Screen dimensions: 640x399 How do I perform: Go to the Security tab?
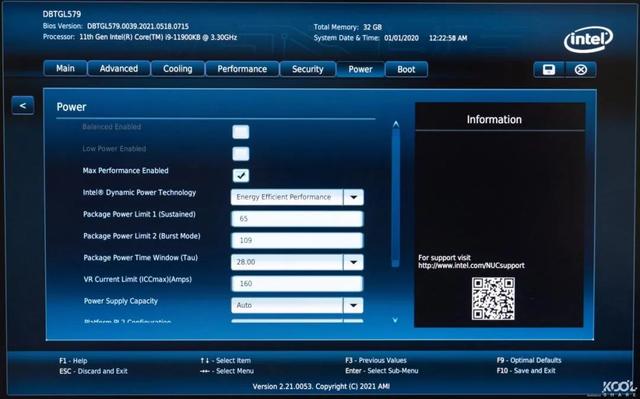point(307,69)
